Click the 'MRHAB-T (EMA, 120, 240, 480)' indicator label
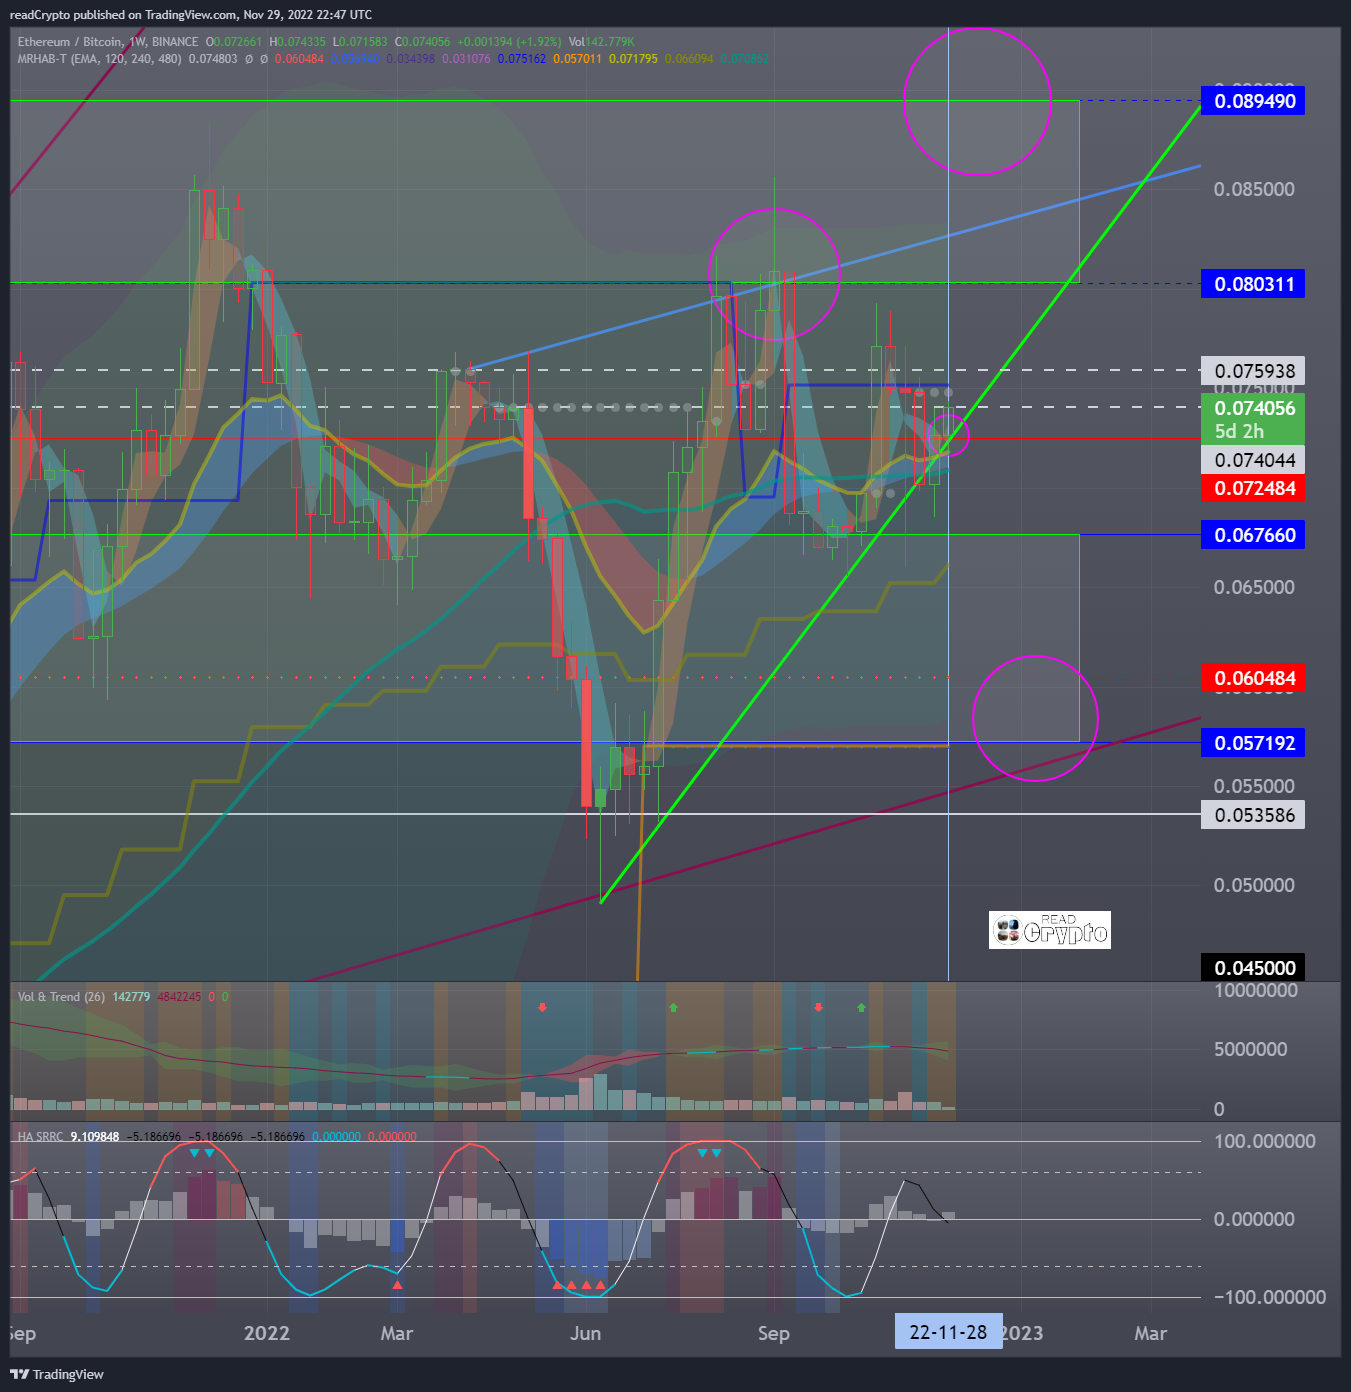The height and width of the screenshot is (1392, 1351). coord(100,59)
